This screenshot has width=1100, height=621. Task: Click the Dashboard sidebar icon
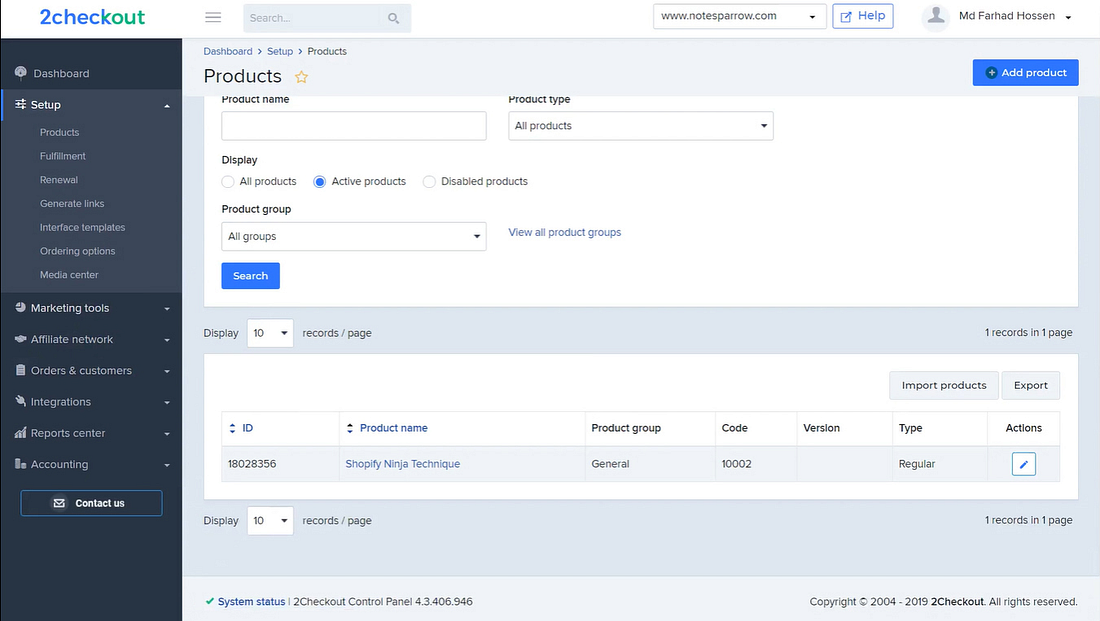20,73
